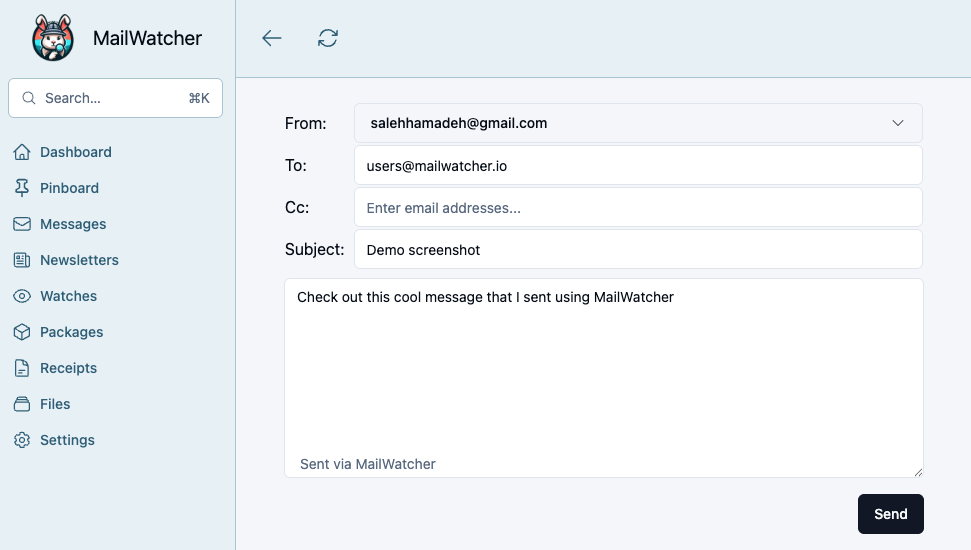The width and height of the screenshot is (971, 550).
Task: Click the To recipient field
Action: 638,165
